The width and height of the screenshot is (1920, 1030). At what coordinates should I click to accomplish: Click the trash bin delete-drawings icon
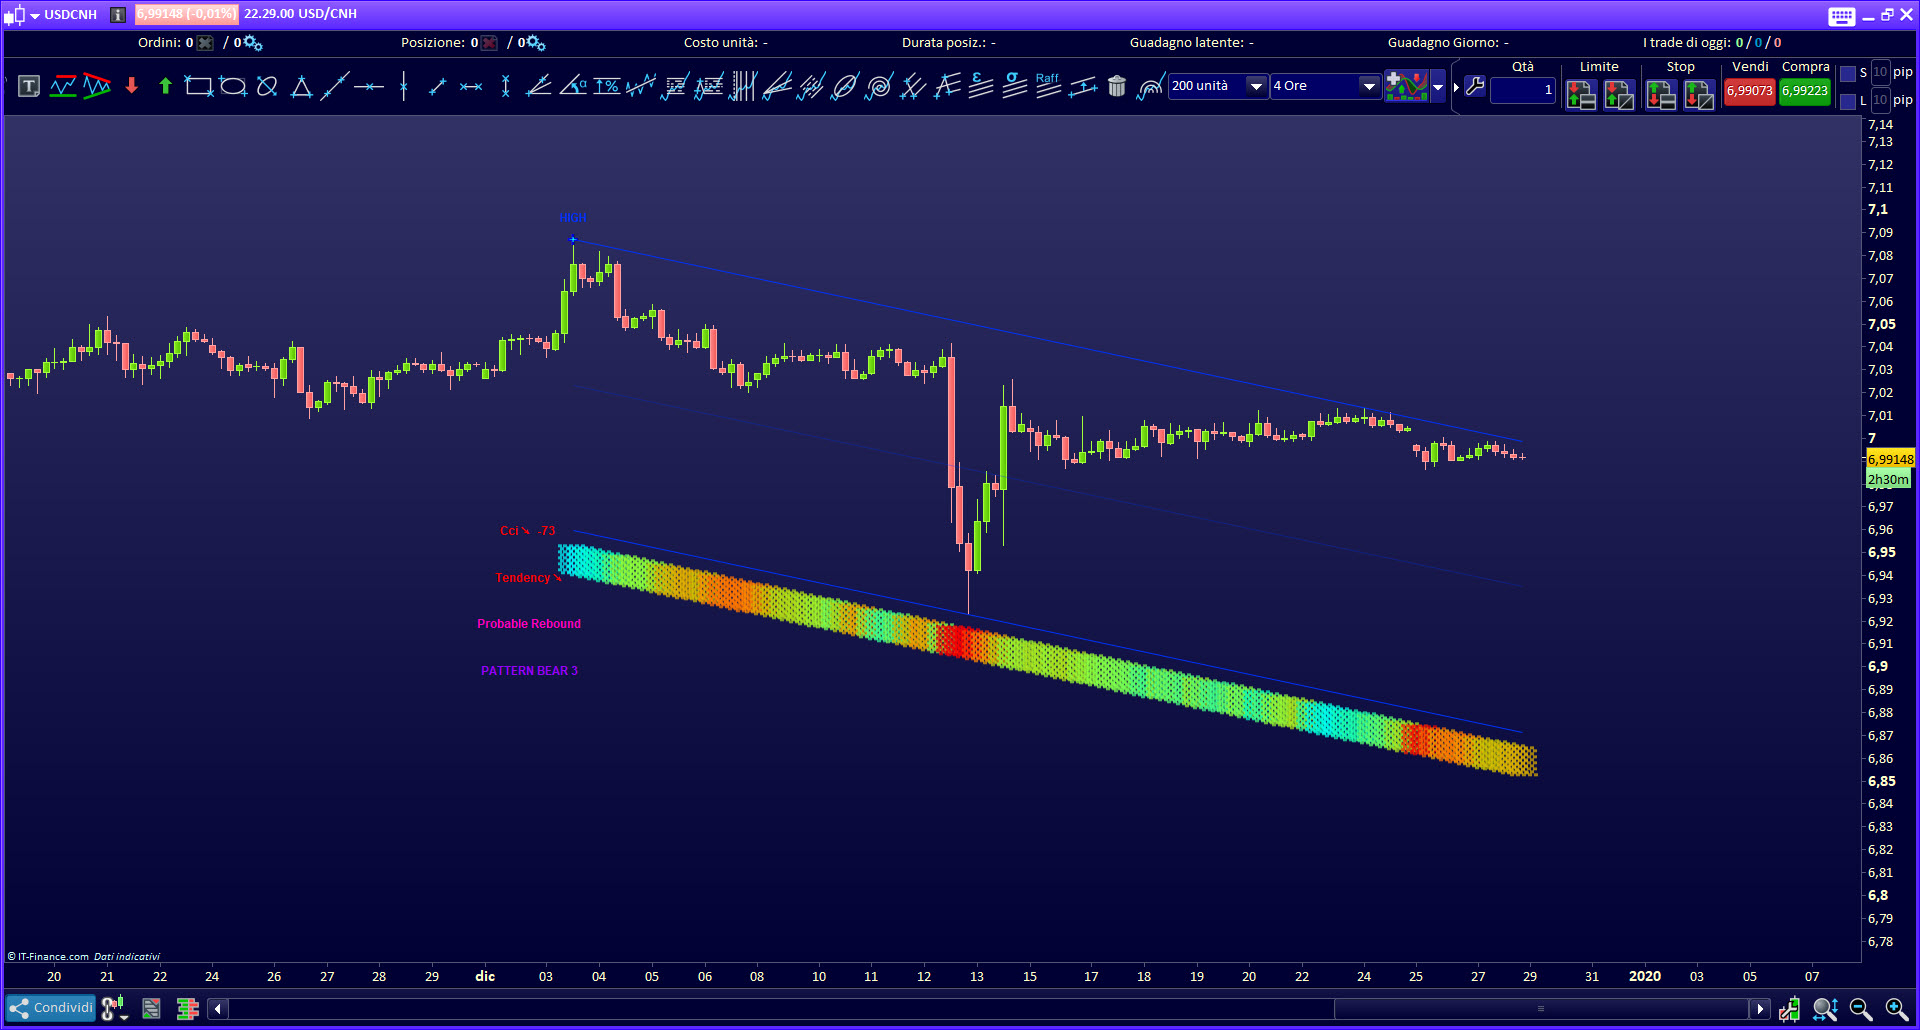(x=1117, y=87)
